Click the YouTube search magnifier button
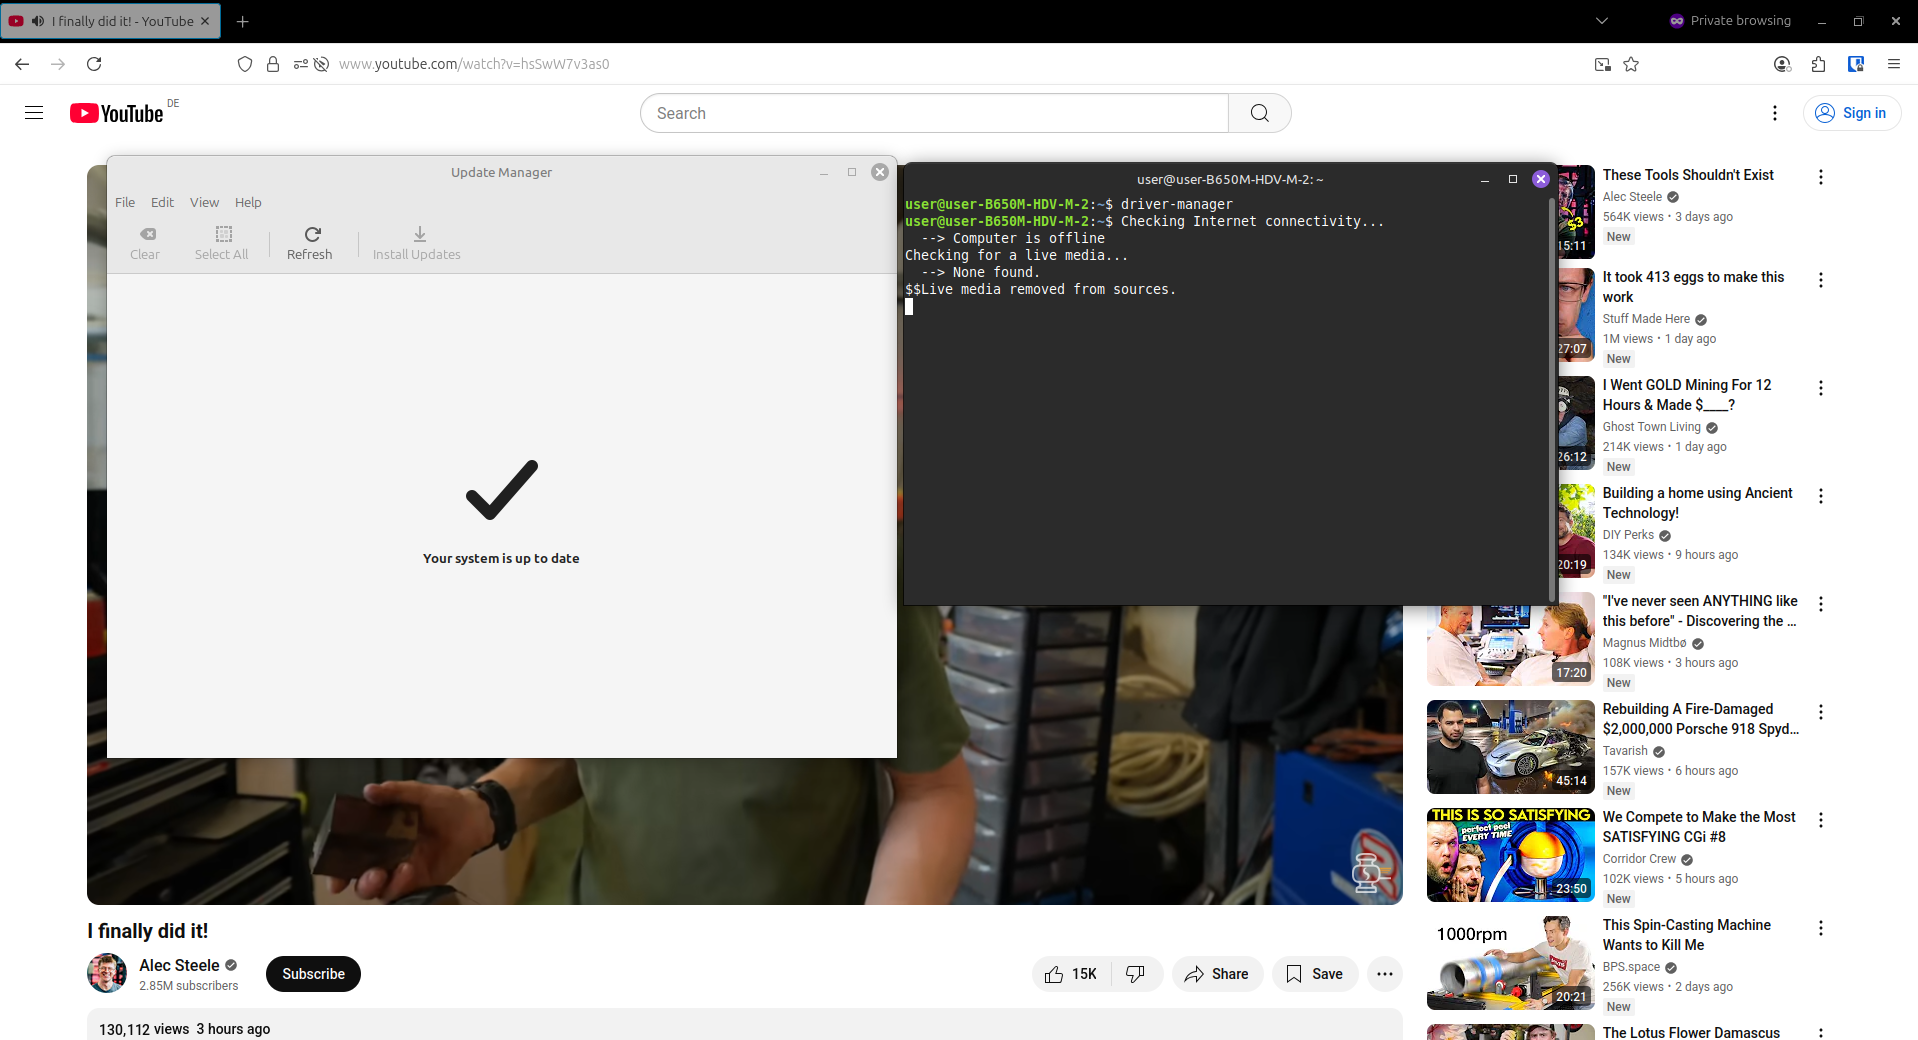This screenshot has height=1040, width=1918. [x=1260, y=113]
